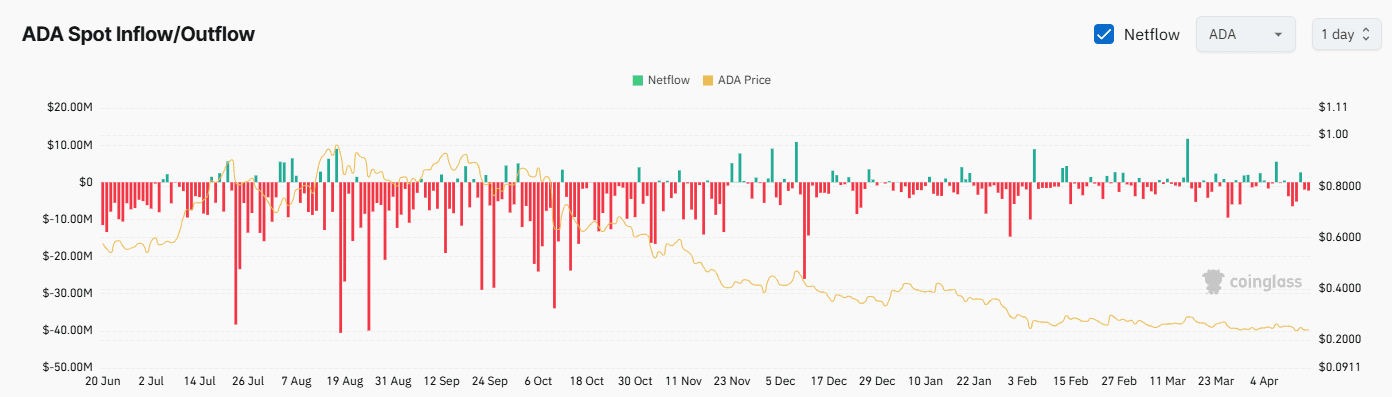This screenshot has width=1392, height=397.
Task: Click the 17 Dec date label
Action: click(x=829, y=381)
